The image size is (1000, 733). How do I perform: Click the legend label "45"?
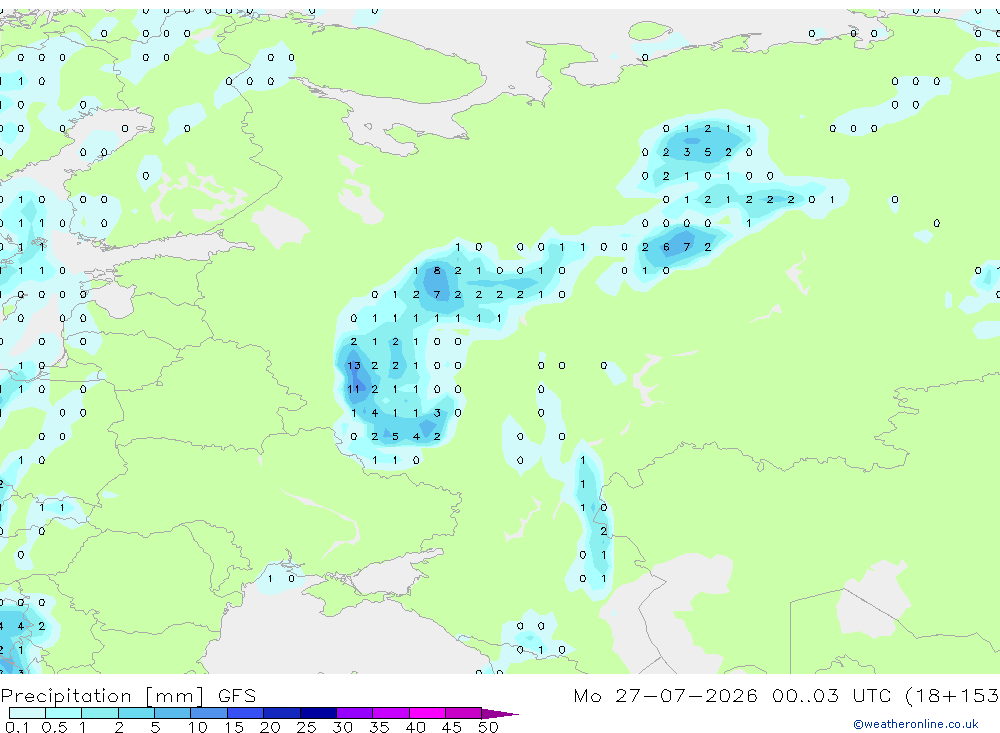pos(452,727)
